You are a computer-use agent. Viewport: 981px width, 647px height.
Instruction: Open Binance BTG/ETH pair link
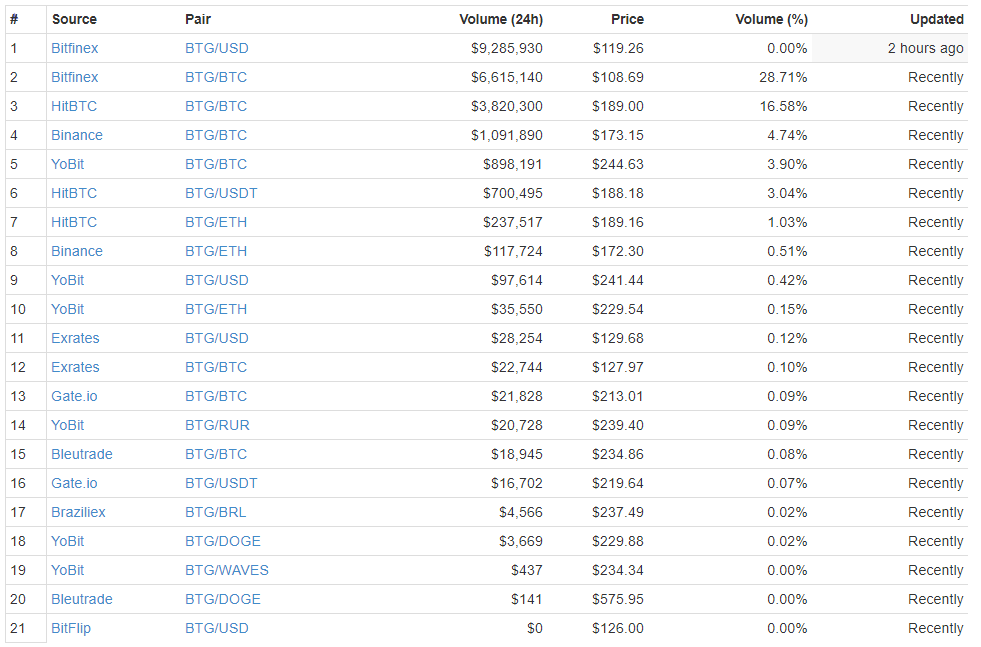tap(216, 251)
